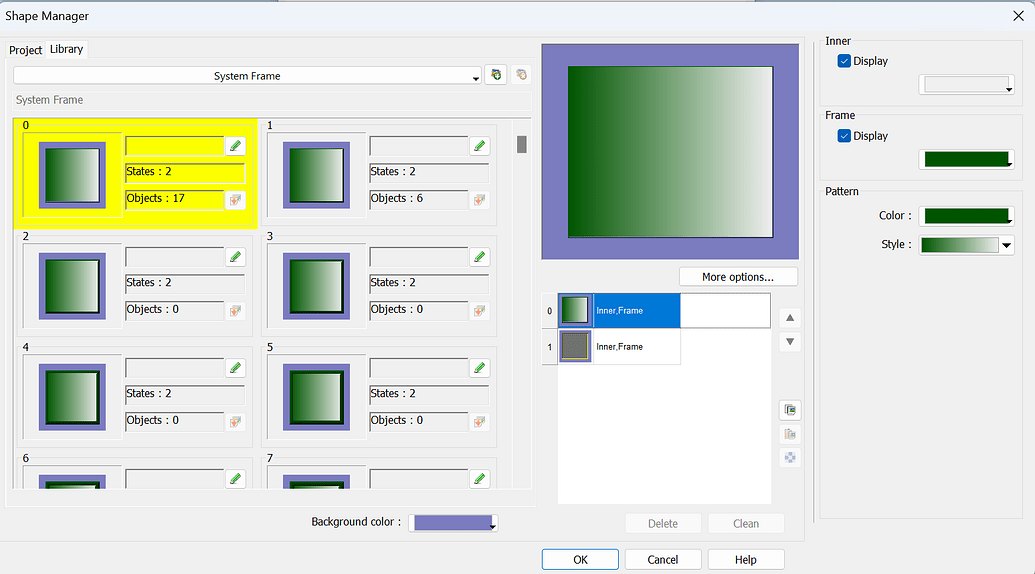Click the shape list vertical scrollbar handle

click(x=521, y=144)
